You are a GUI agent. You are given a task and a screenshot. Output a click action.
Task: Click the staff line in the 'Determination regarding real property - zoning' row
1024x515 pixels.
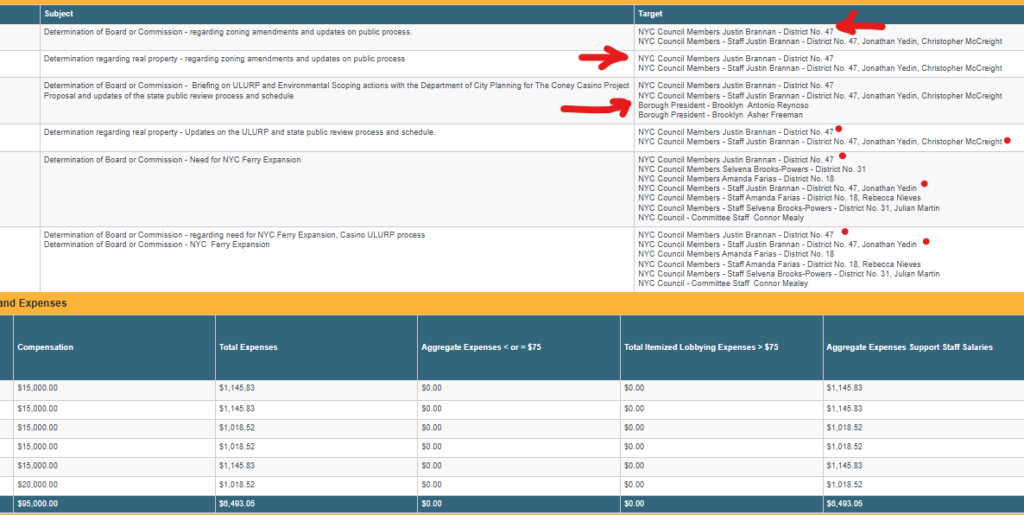coord(820,68)
